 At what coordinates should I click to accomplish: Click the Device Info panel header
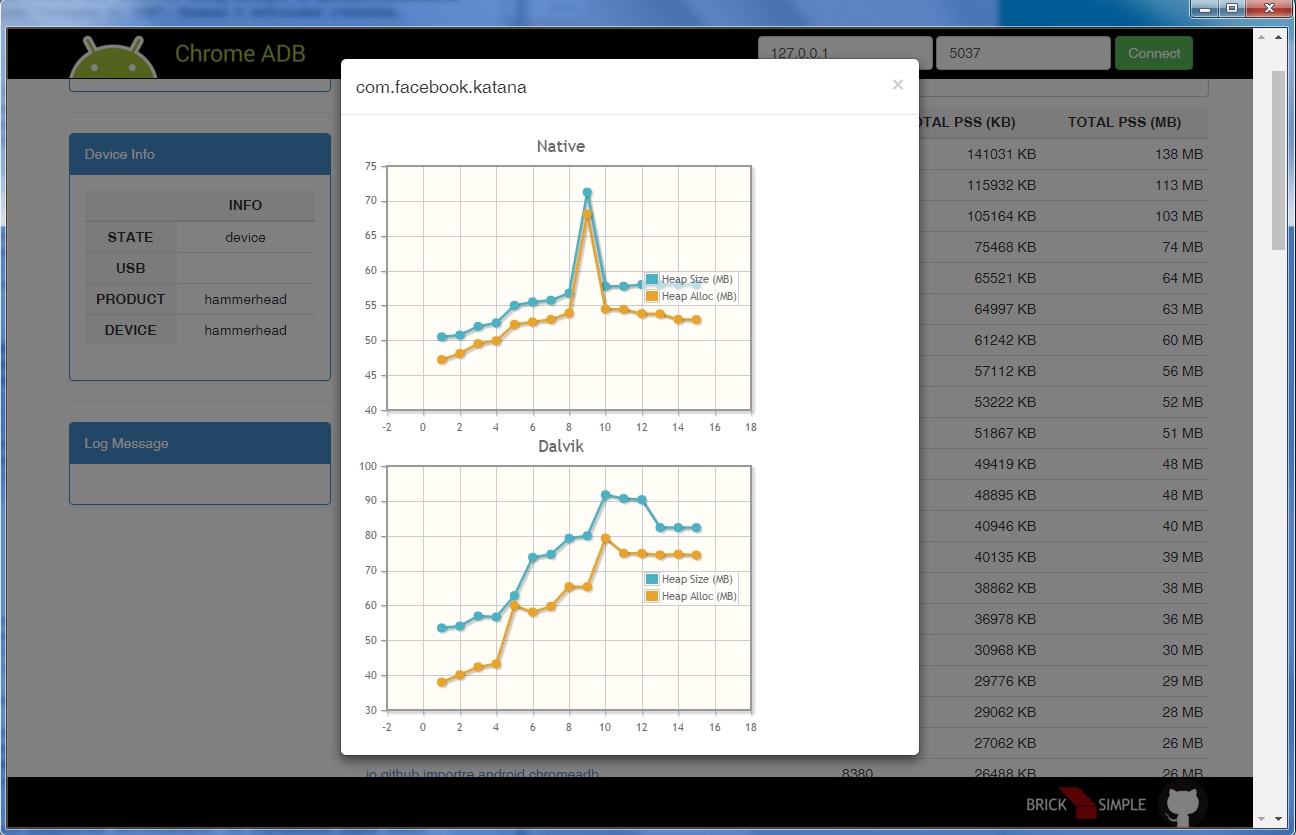(200, 154)
